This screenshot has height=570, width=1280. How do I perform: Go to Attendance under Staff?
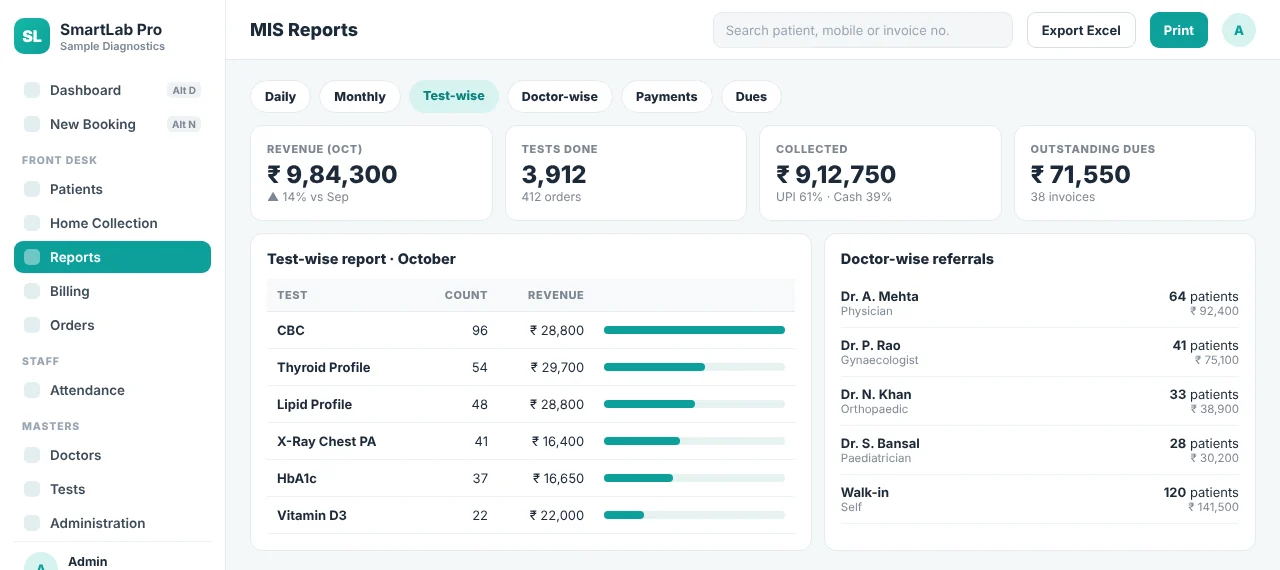112,390
